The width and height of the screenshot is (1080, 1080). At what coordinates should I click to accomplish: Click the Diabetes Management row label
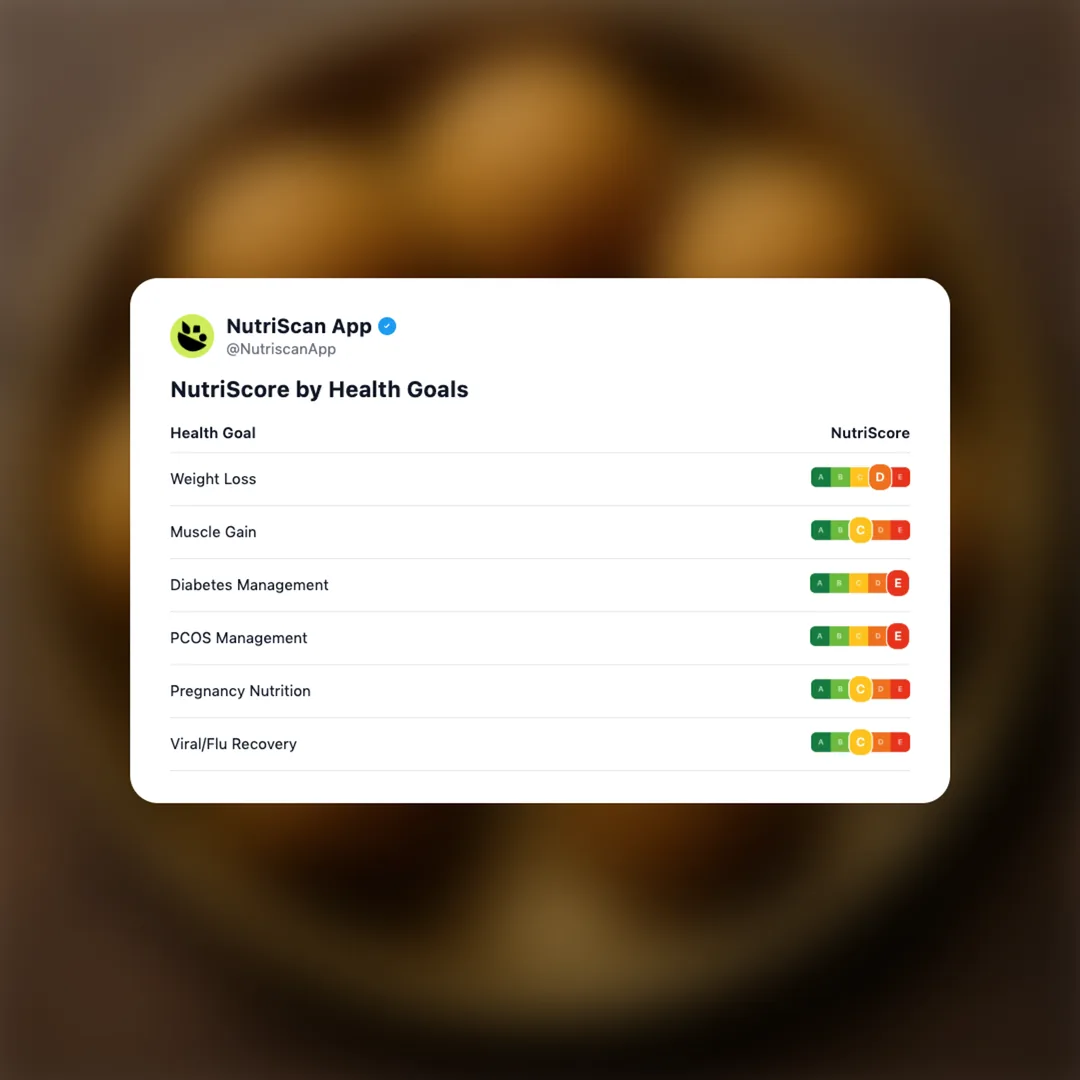249,585
